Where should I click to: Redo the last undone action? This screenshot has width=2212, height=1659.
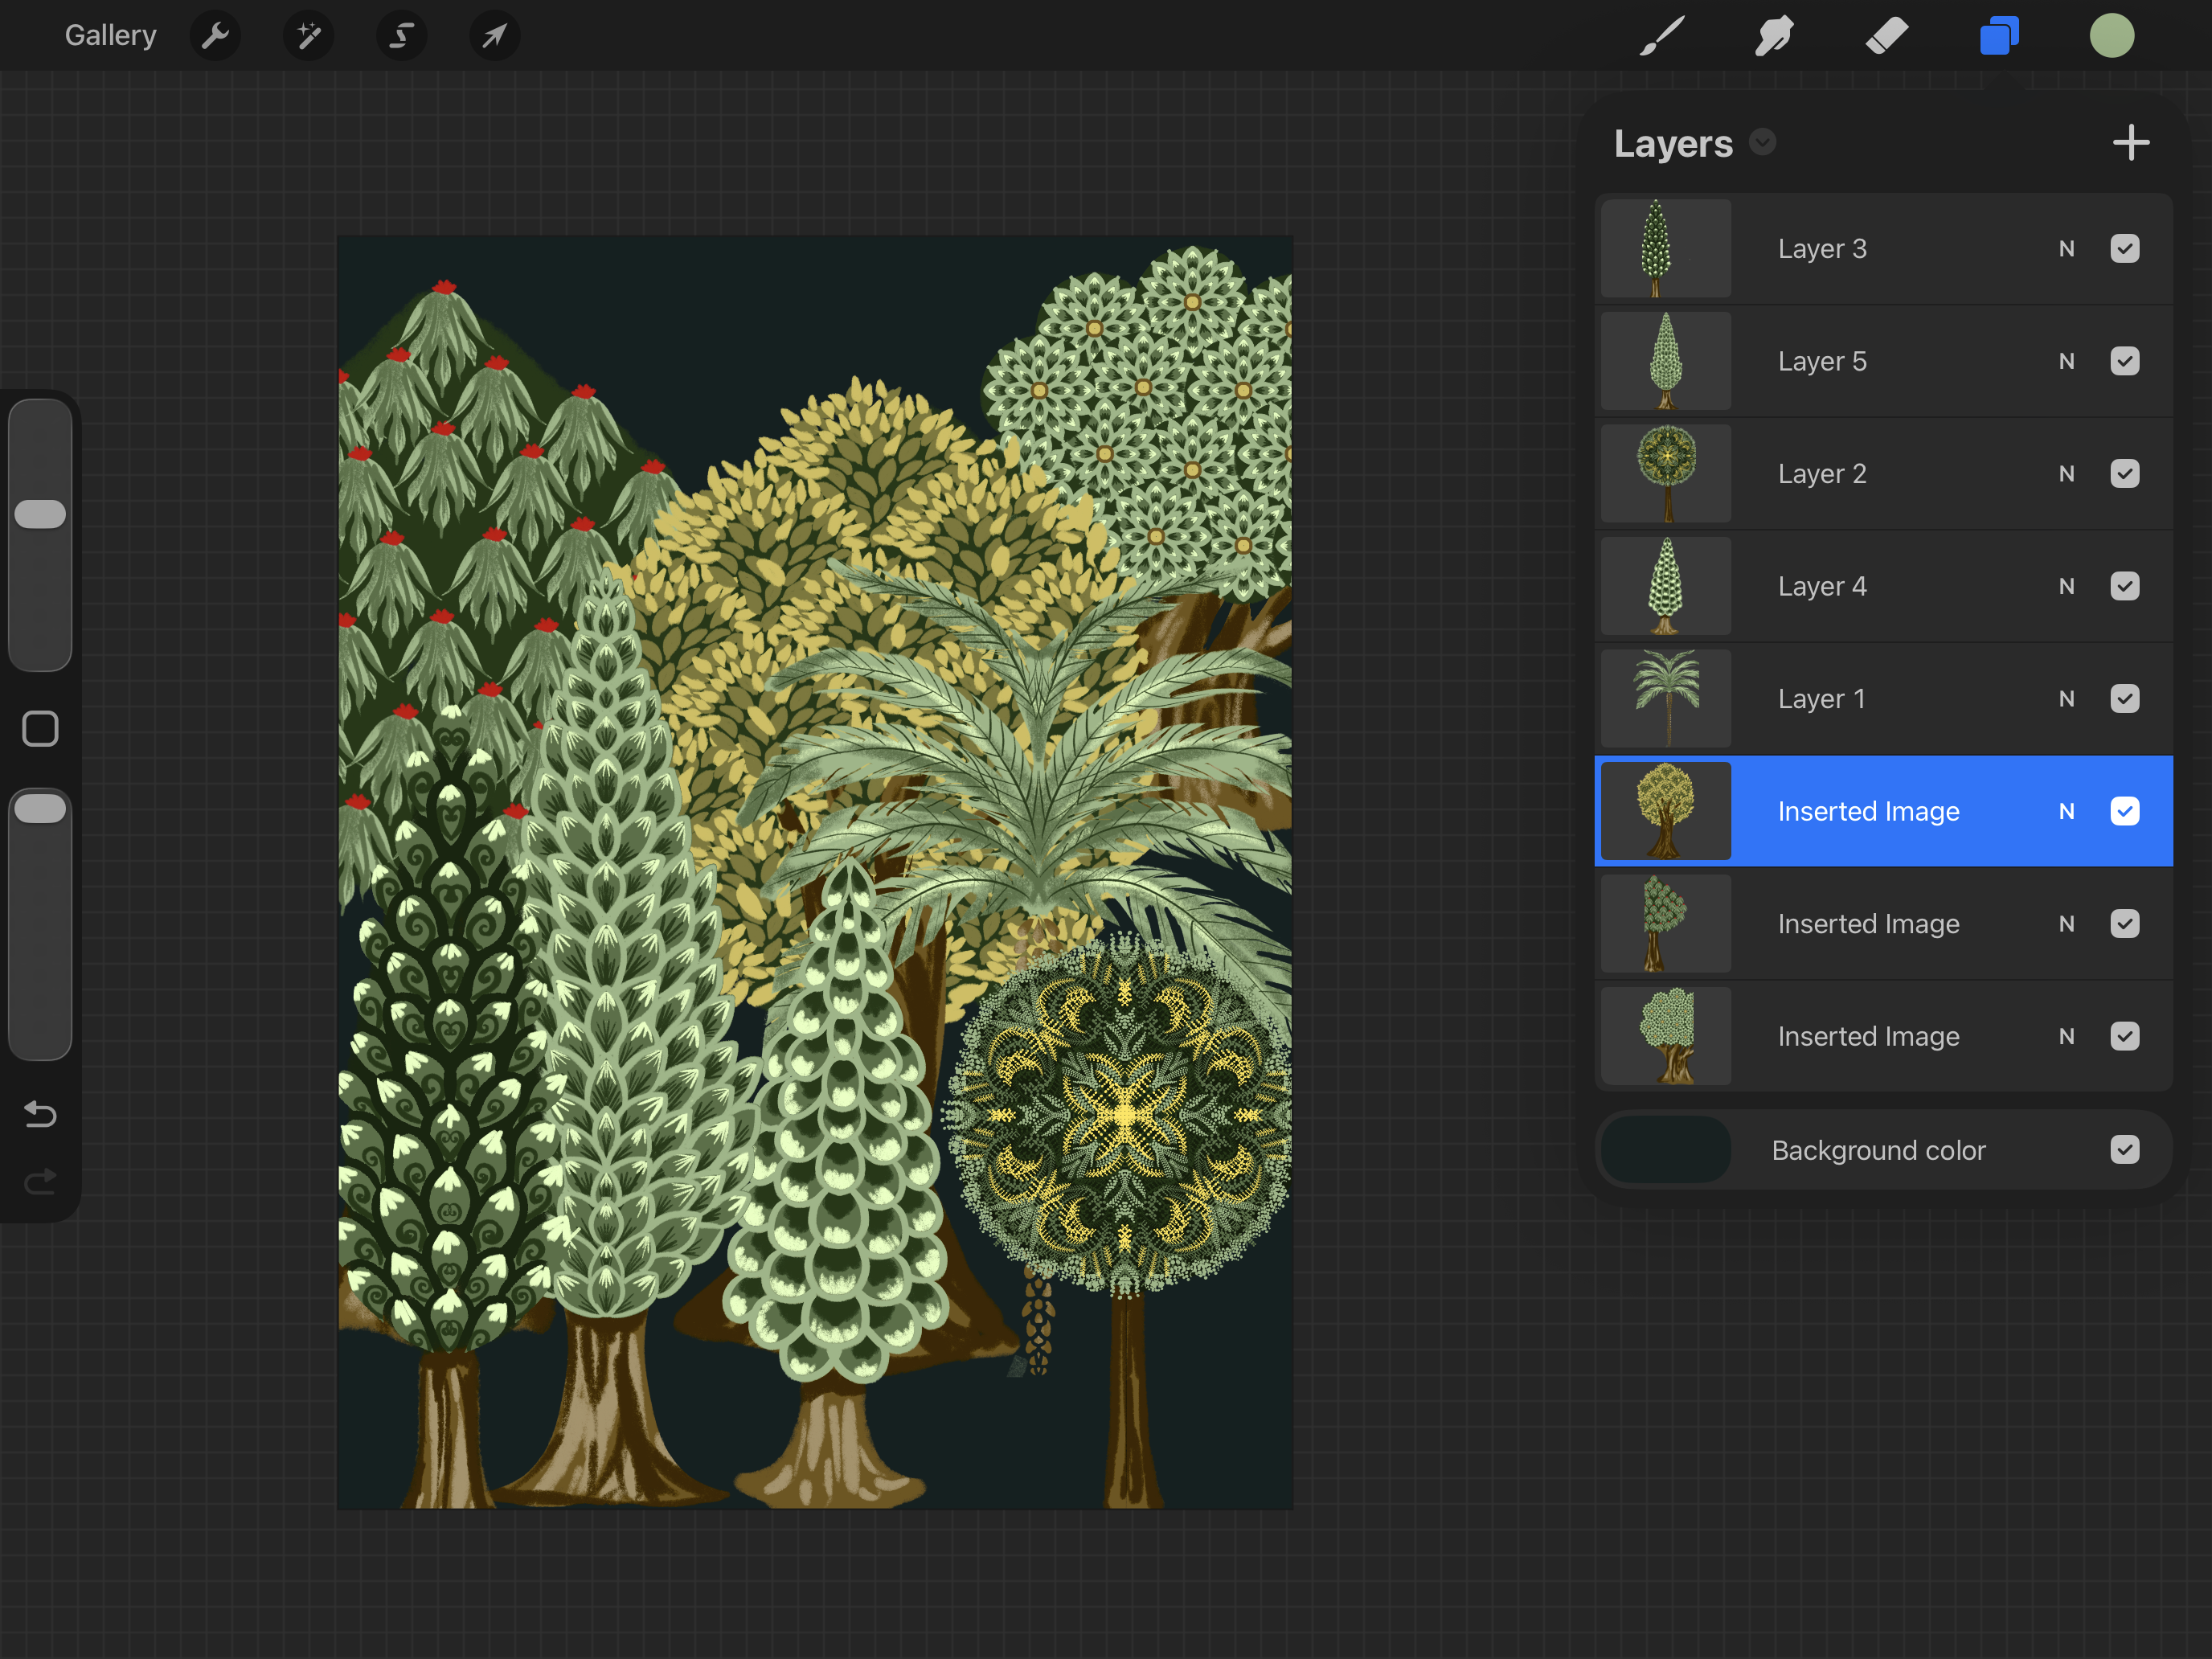(x=40, y=1182)
